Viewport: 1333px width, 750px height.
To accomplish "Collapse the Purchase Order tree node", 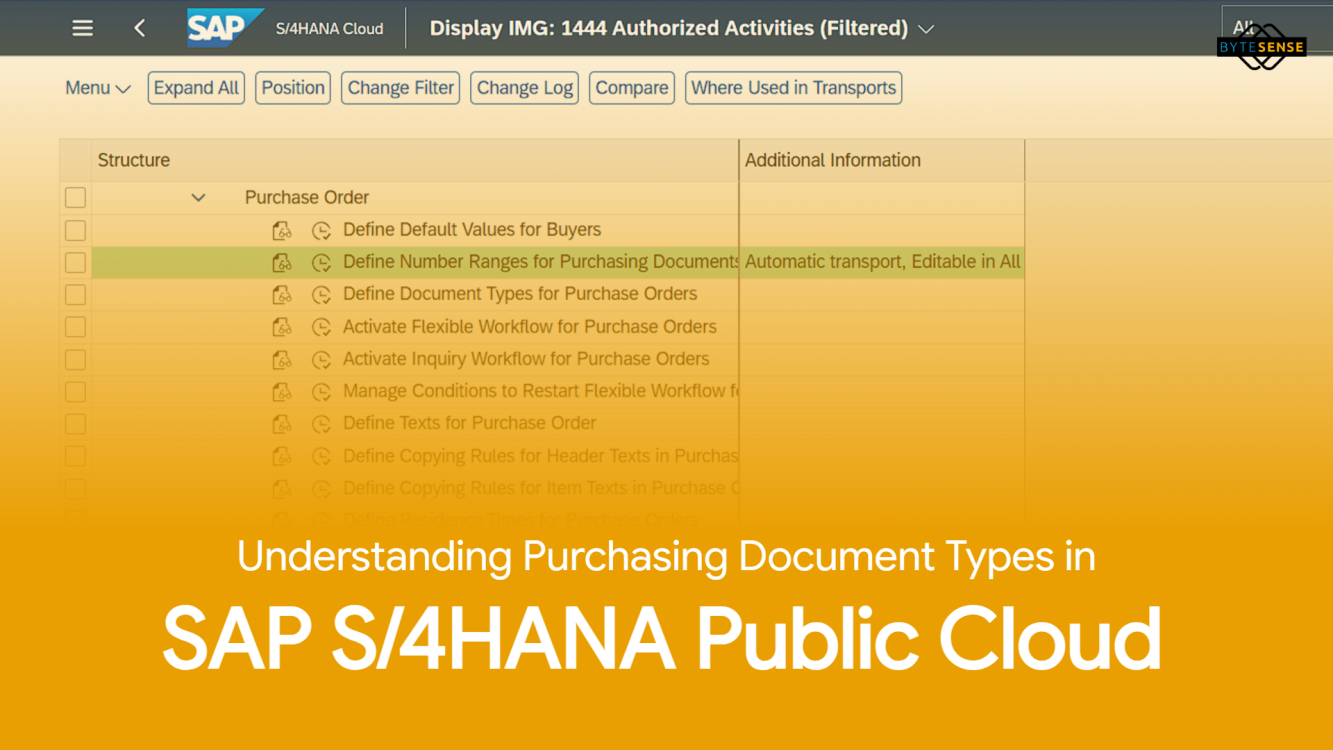I will [x=198, y=198].
